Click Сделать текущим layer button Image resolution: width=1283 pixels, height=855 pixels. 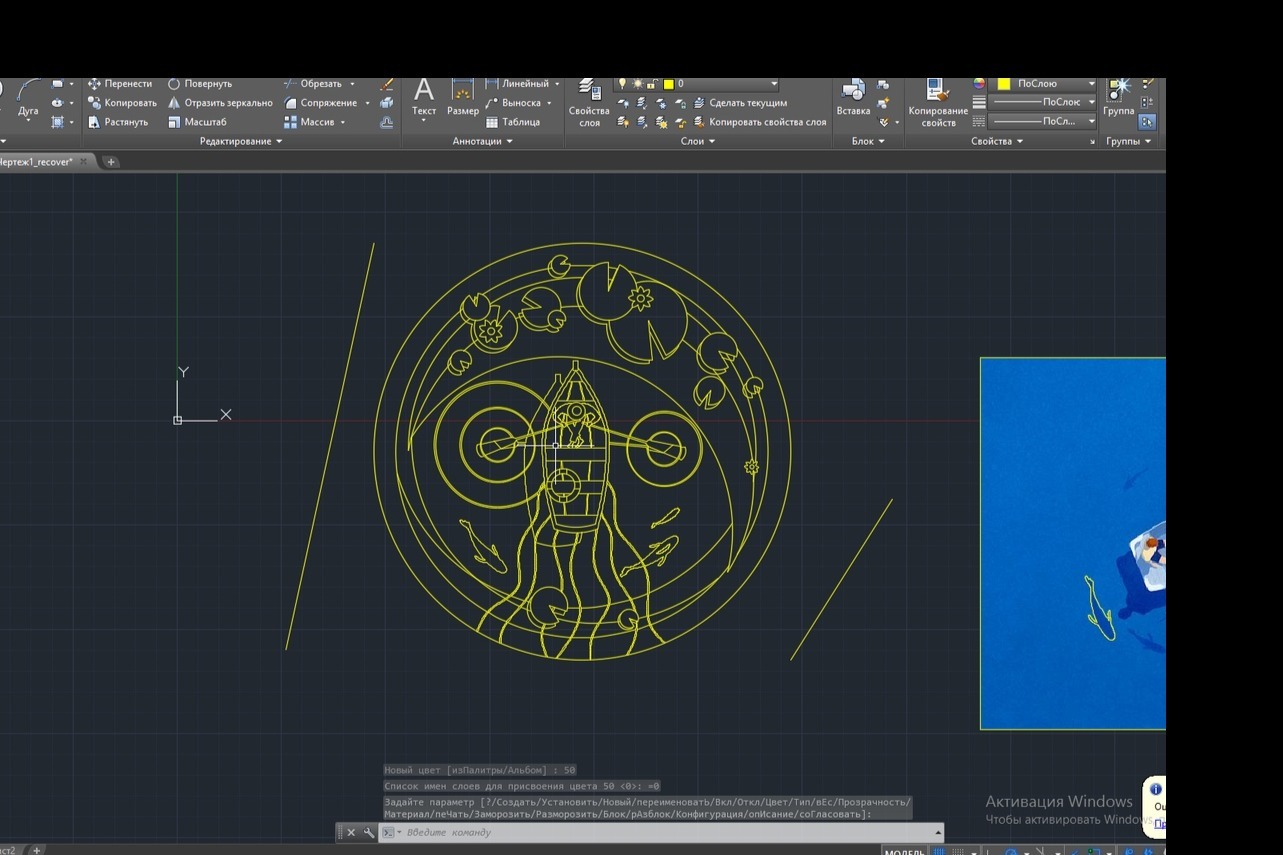click(740, 103)
